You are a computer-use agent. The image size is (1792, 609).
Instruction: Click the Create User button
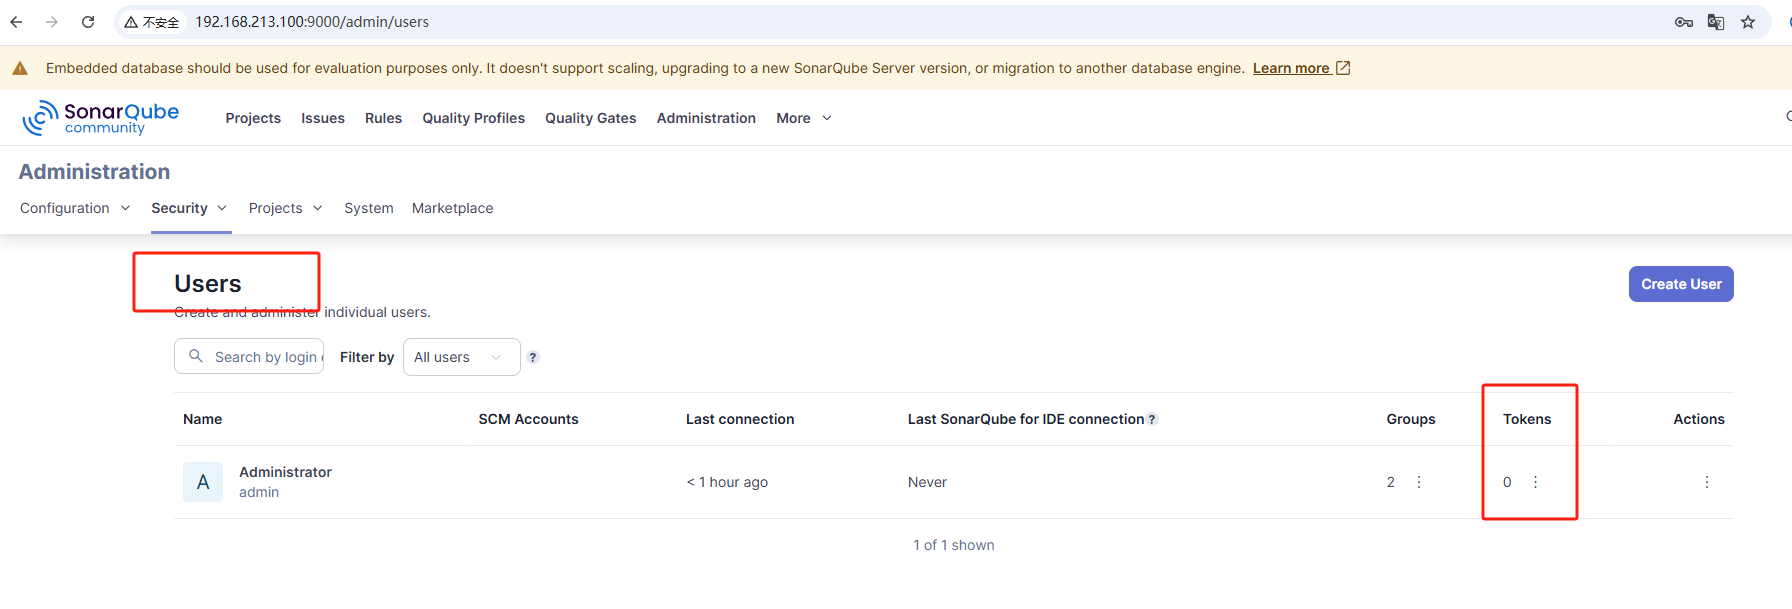pyautogui.click(x=1681, y=284)
